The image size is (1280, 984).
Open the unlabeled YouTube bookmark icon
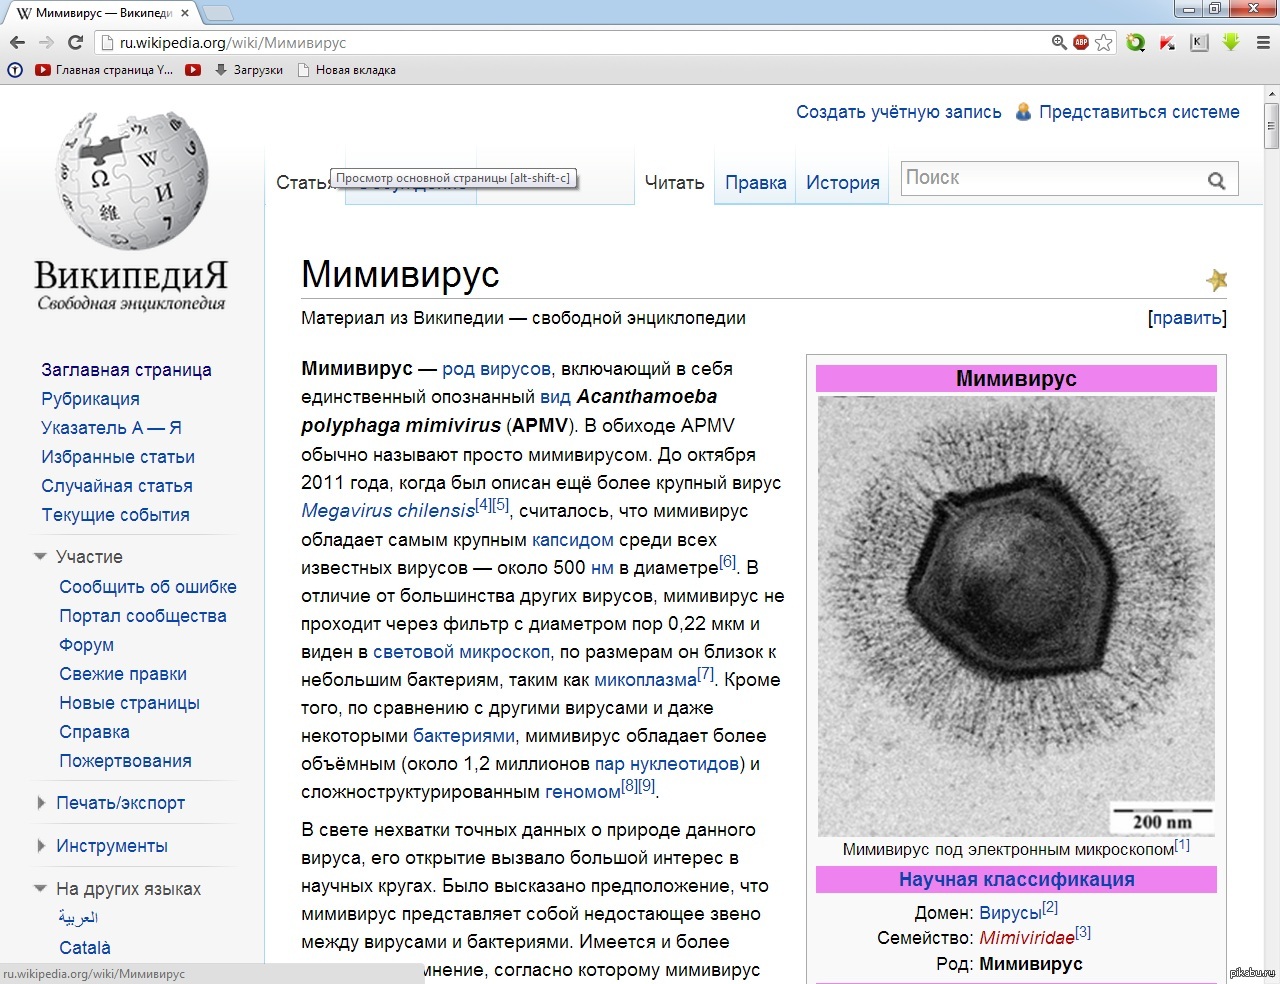(x=193, y=70)
